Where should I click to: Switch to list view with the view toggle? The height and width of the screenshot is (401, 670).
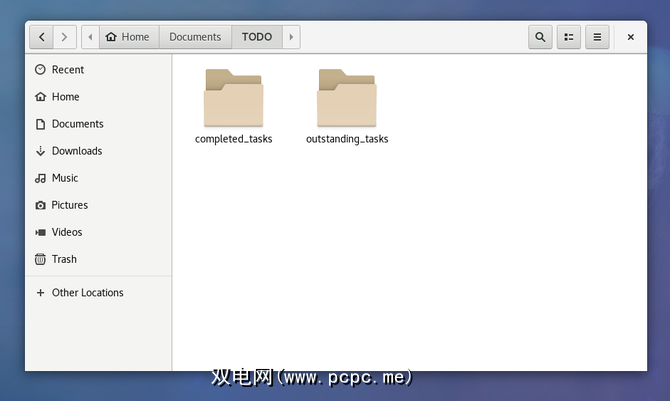pos(569,37)
